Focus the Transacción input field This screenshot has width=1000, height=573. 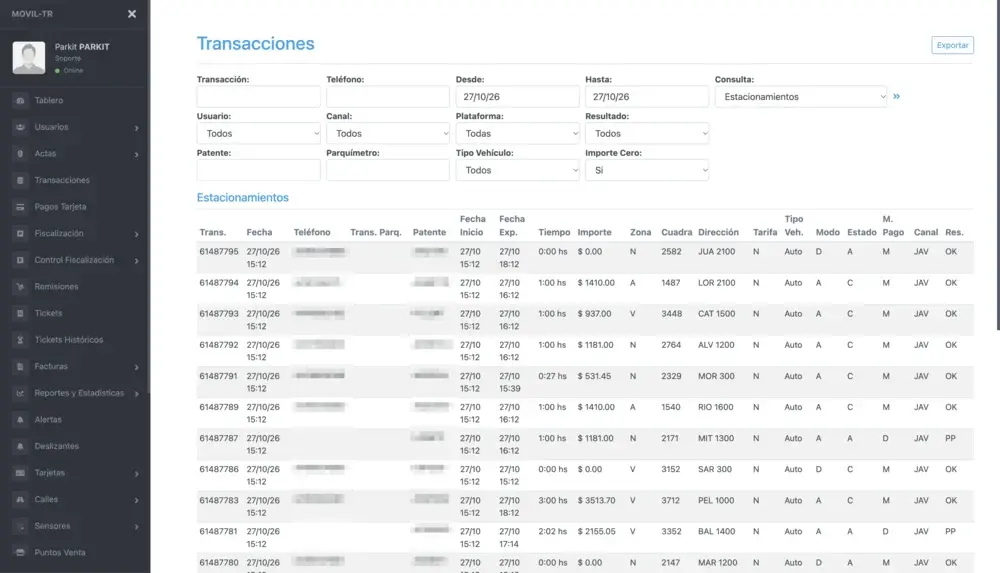pos(258,97)
